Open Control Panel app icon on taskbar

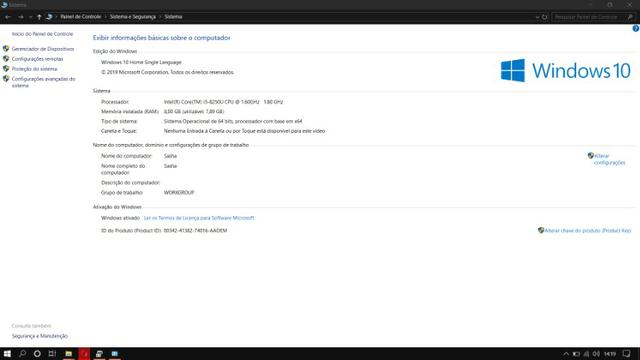pos(99,354)
